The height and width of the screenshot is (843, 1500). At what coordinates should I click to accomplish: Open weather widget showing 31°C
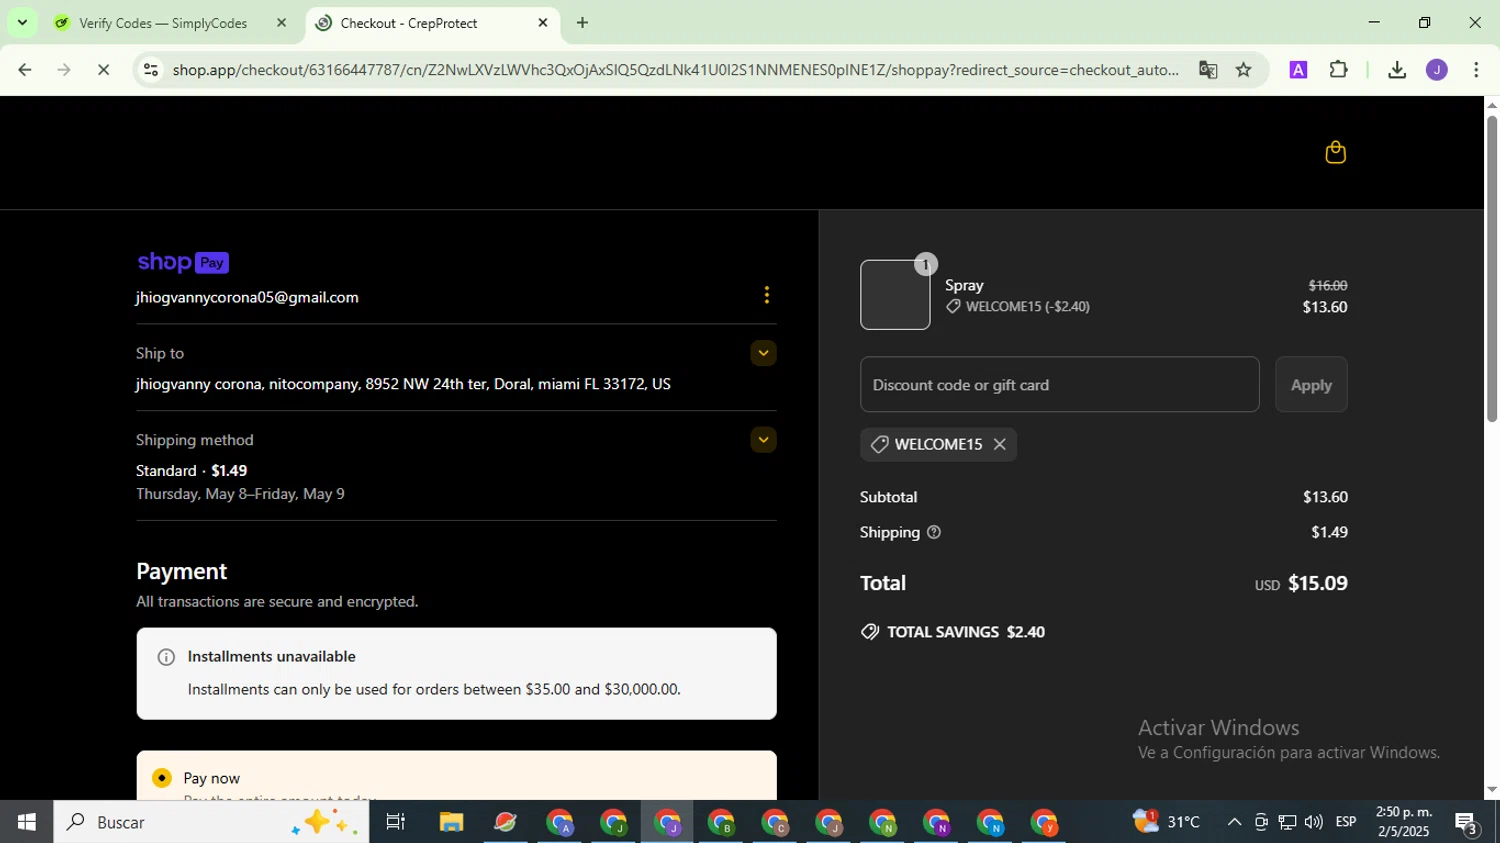point(1166,822)
